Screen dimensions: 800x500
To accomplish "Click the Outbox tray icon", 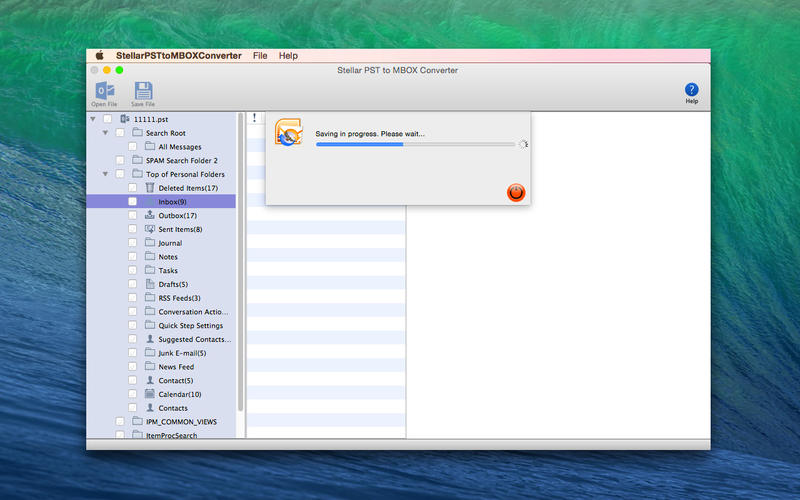I will tap(150, 215).
